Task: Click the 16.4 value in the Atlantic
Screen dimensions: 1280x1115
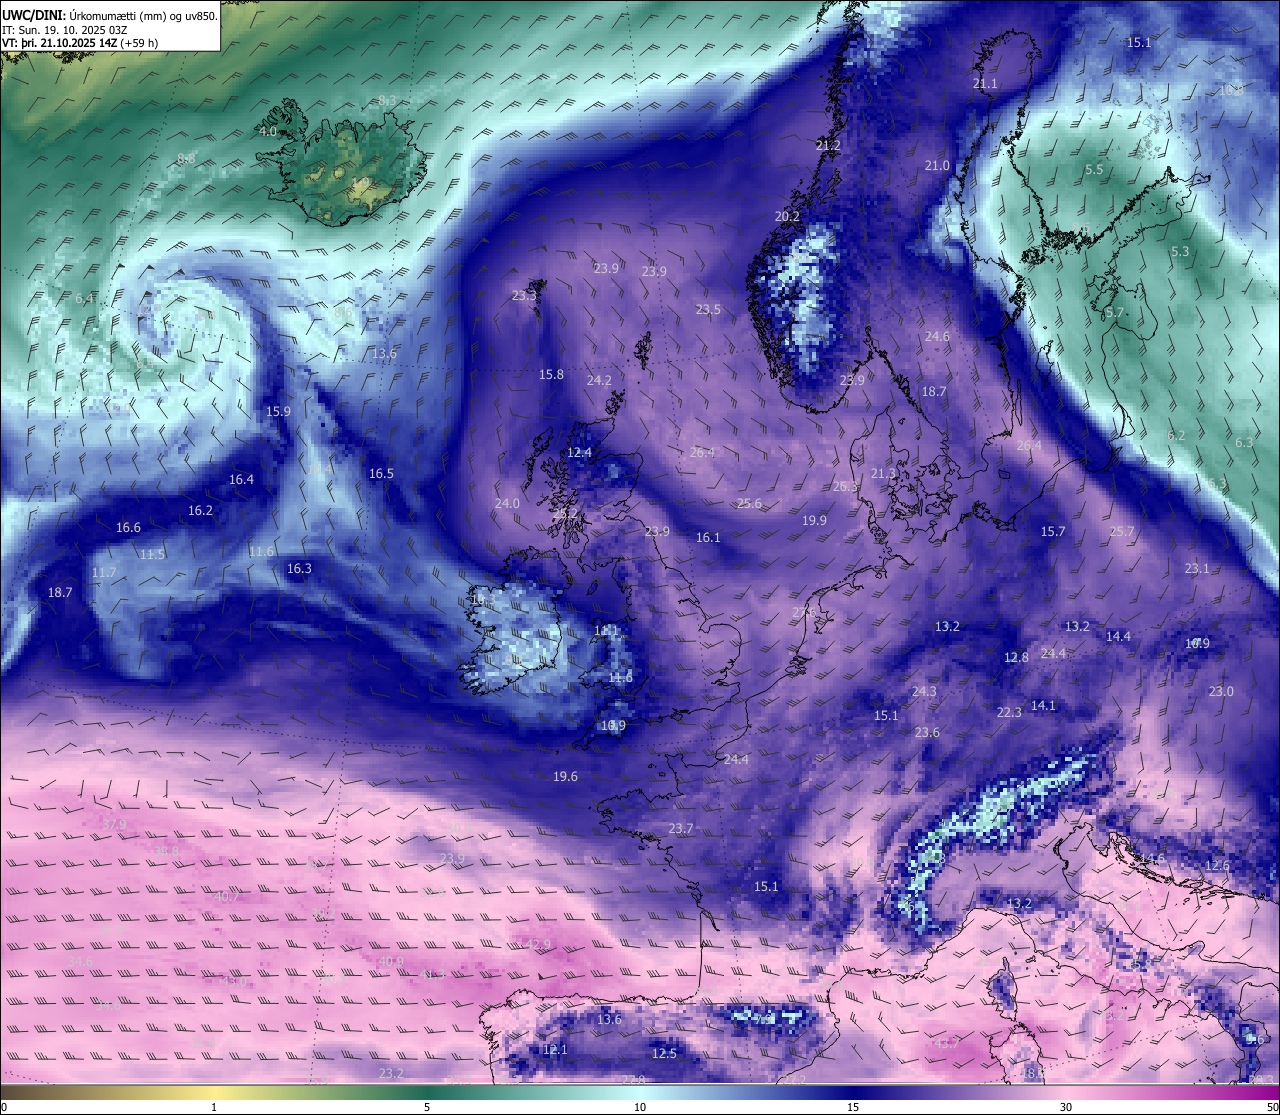Action: coord(241,480)
